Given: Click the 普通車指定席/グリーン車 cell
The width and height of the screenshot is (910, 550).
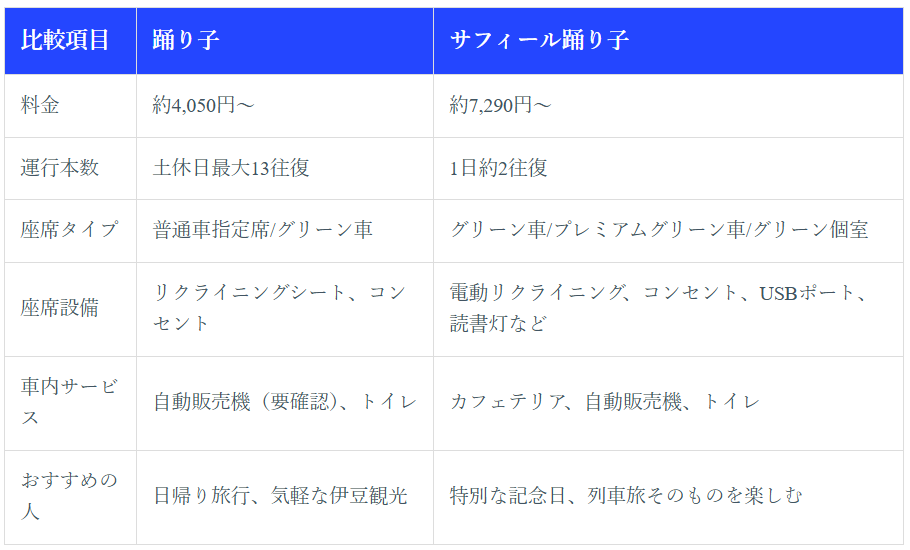Looking at the screenshot, I should 263,230.
